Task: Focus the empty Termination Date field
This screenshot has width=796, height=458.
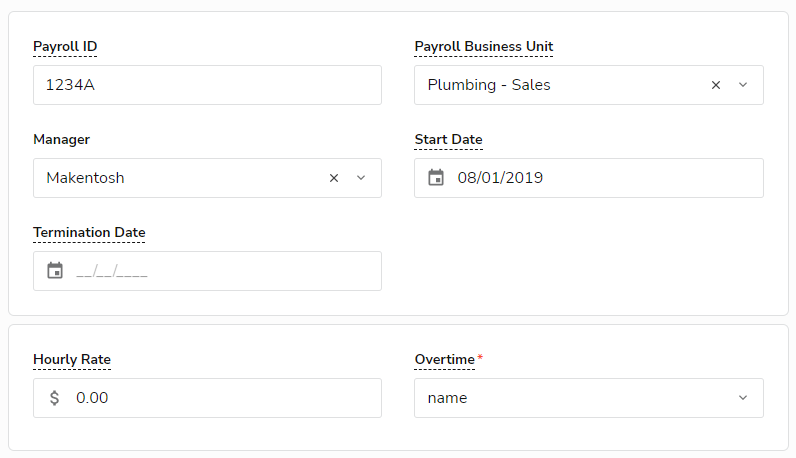Action: (220, 271)
